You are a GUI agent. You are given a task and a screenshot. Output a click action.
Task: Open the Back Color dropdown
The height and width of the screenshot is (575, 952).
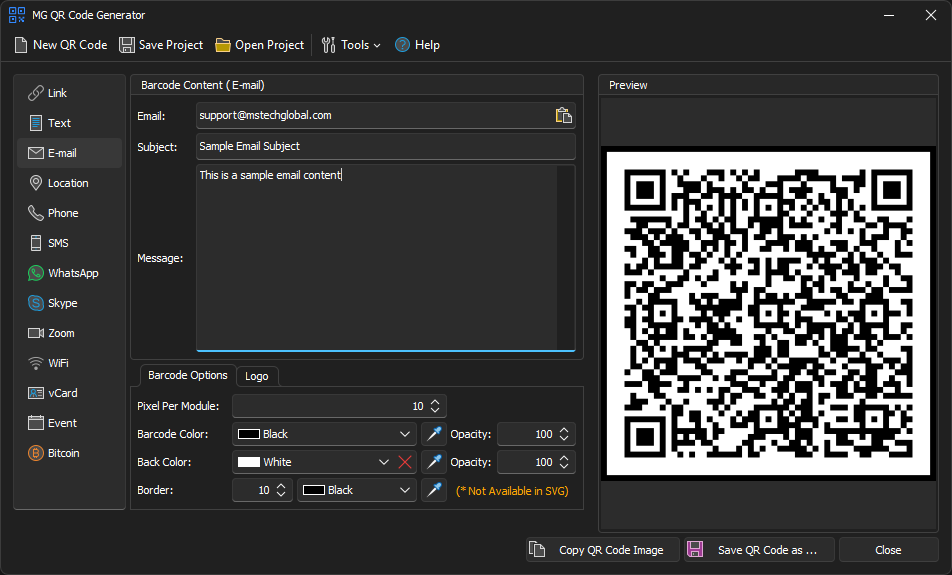[384, 462]
